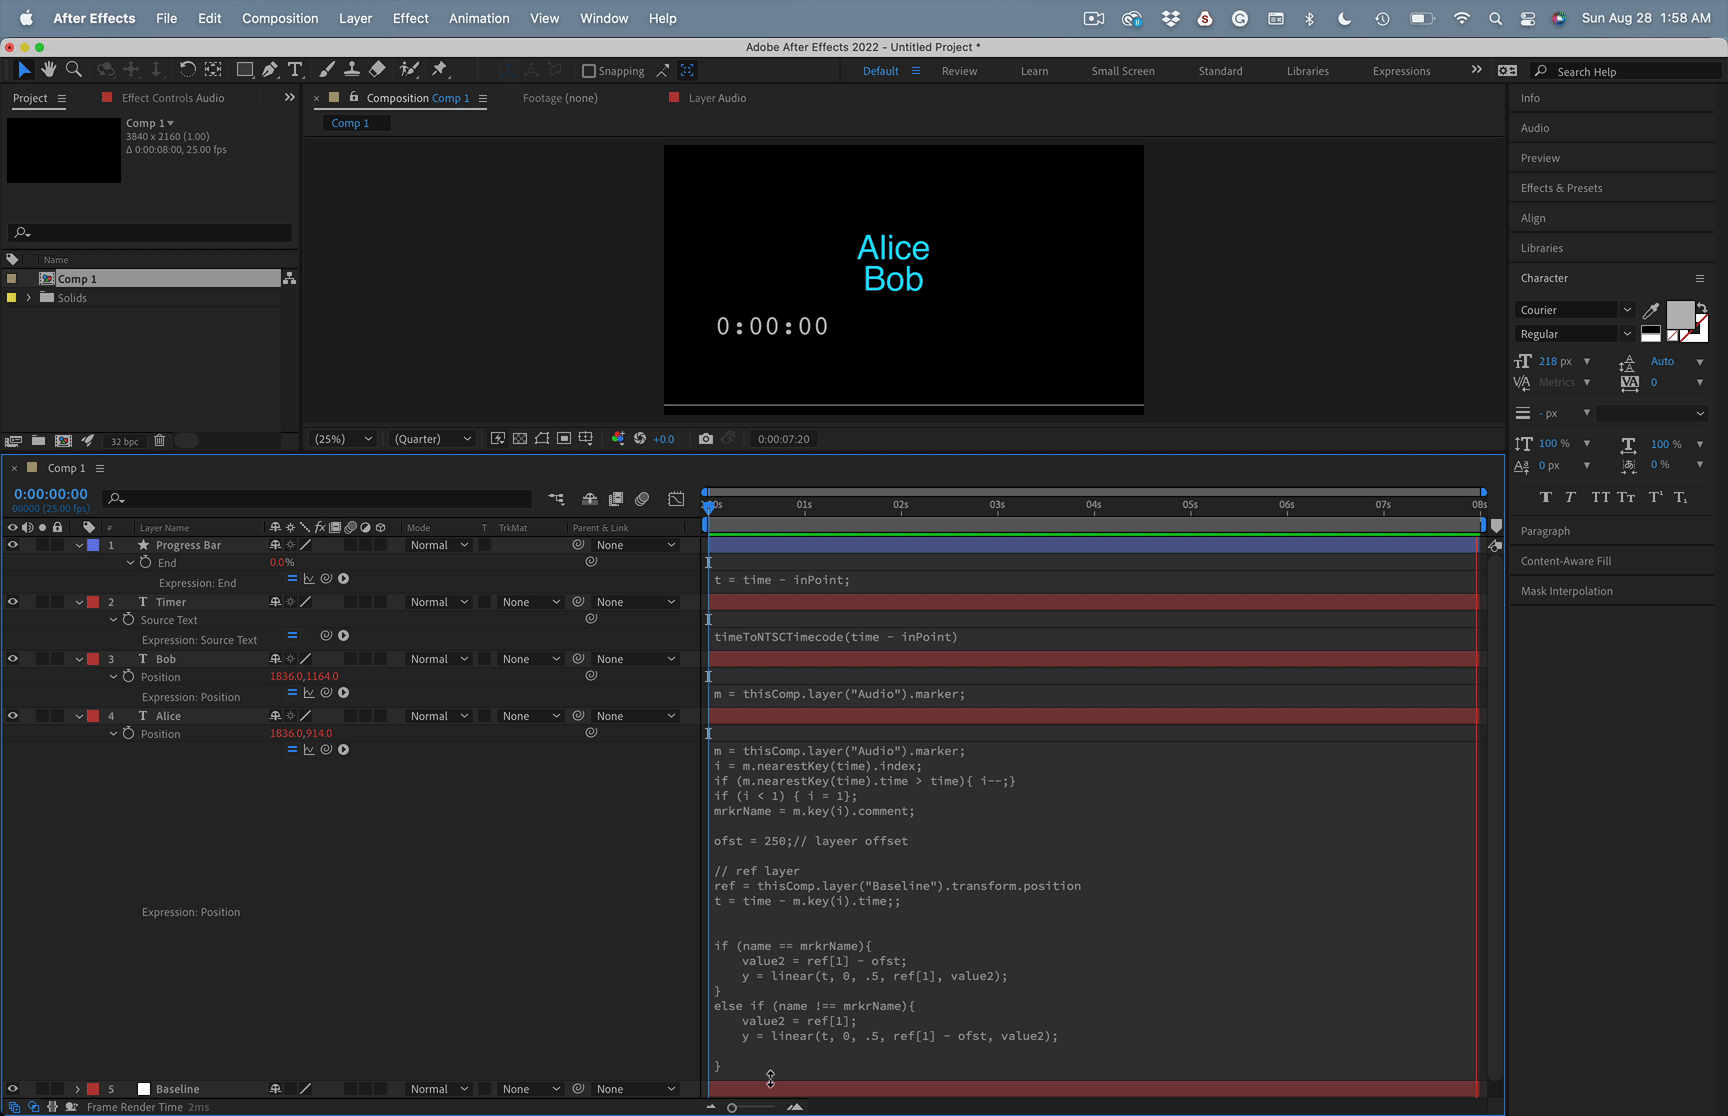Image resolution: width=1728 pixels, height=1116 pixels.
Task: Hide the Progress Bar layer
Action: coord(12,545)
